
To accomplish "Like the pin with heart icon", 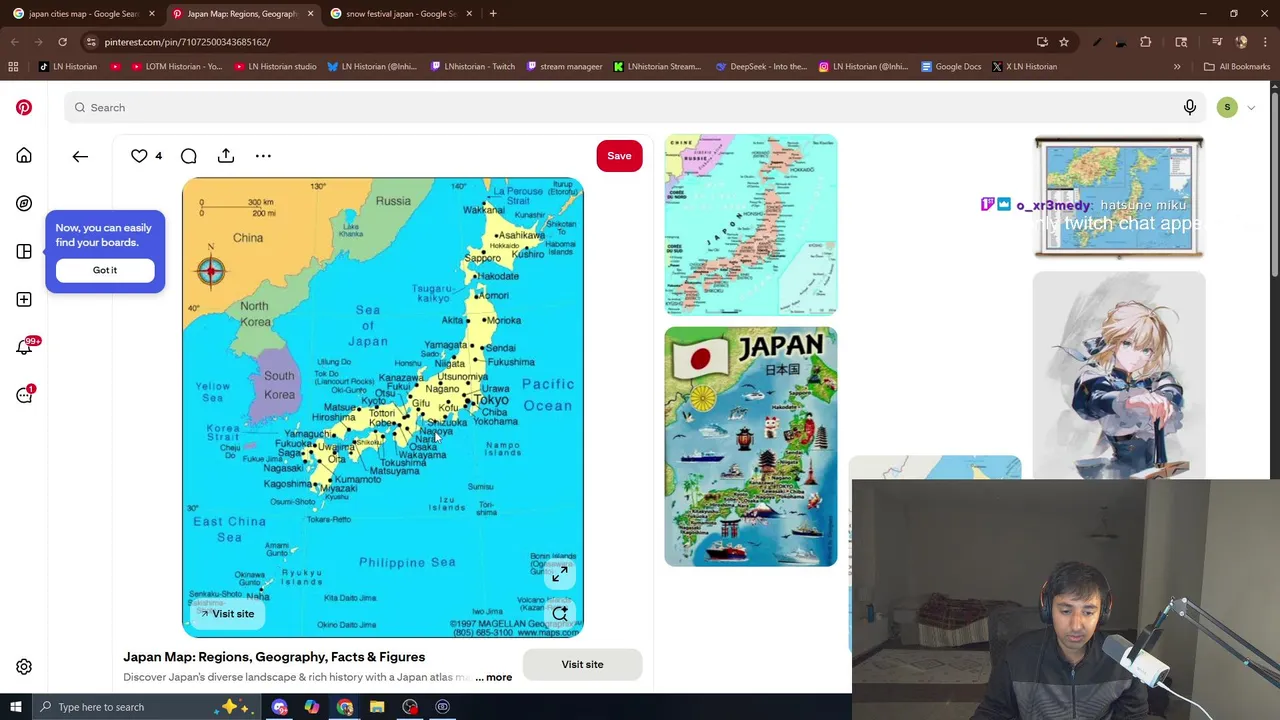I will 139,156.
